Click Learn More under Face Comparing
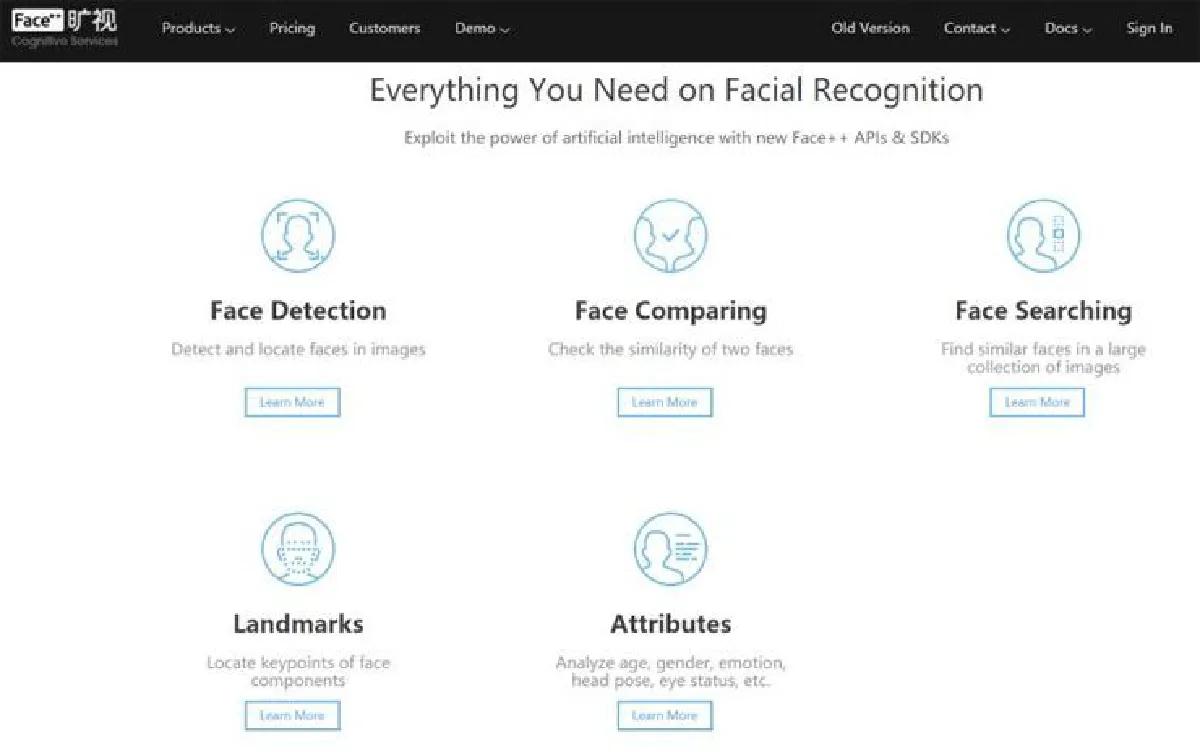 pos(664,402)
